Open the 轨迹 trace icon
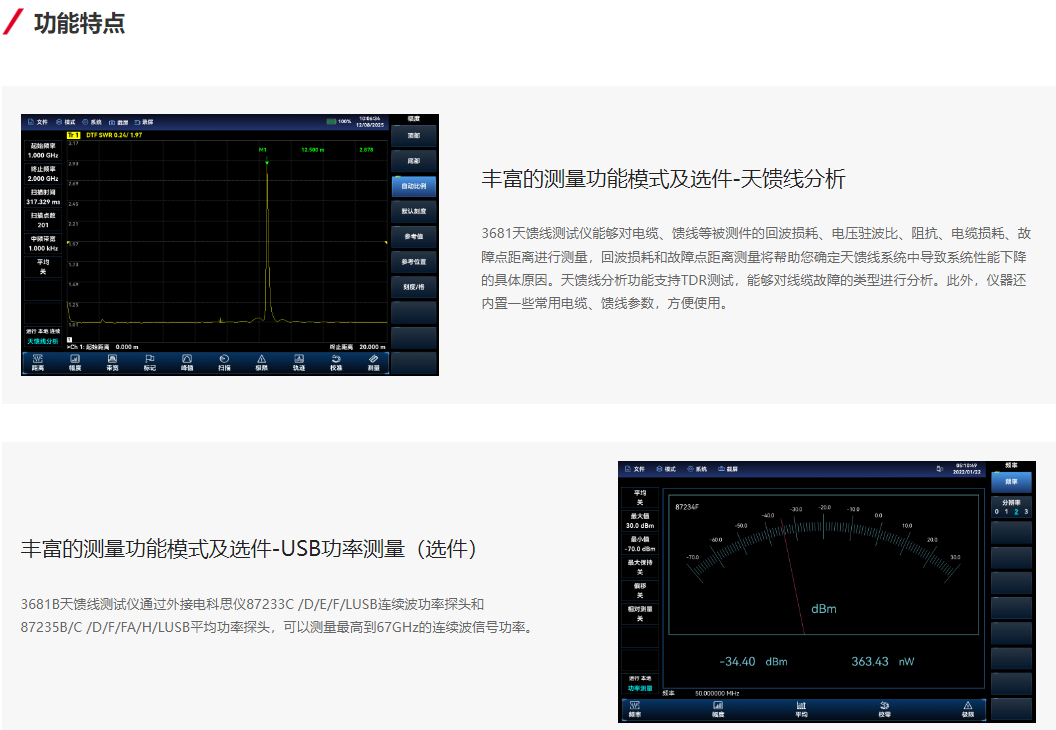The height and width of the screenshot is (730, 1056). [298, 362]
